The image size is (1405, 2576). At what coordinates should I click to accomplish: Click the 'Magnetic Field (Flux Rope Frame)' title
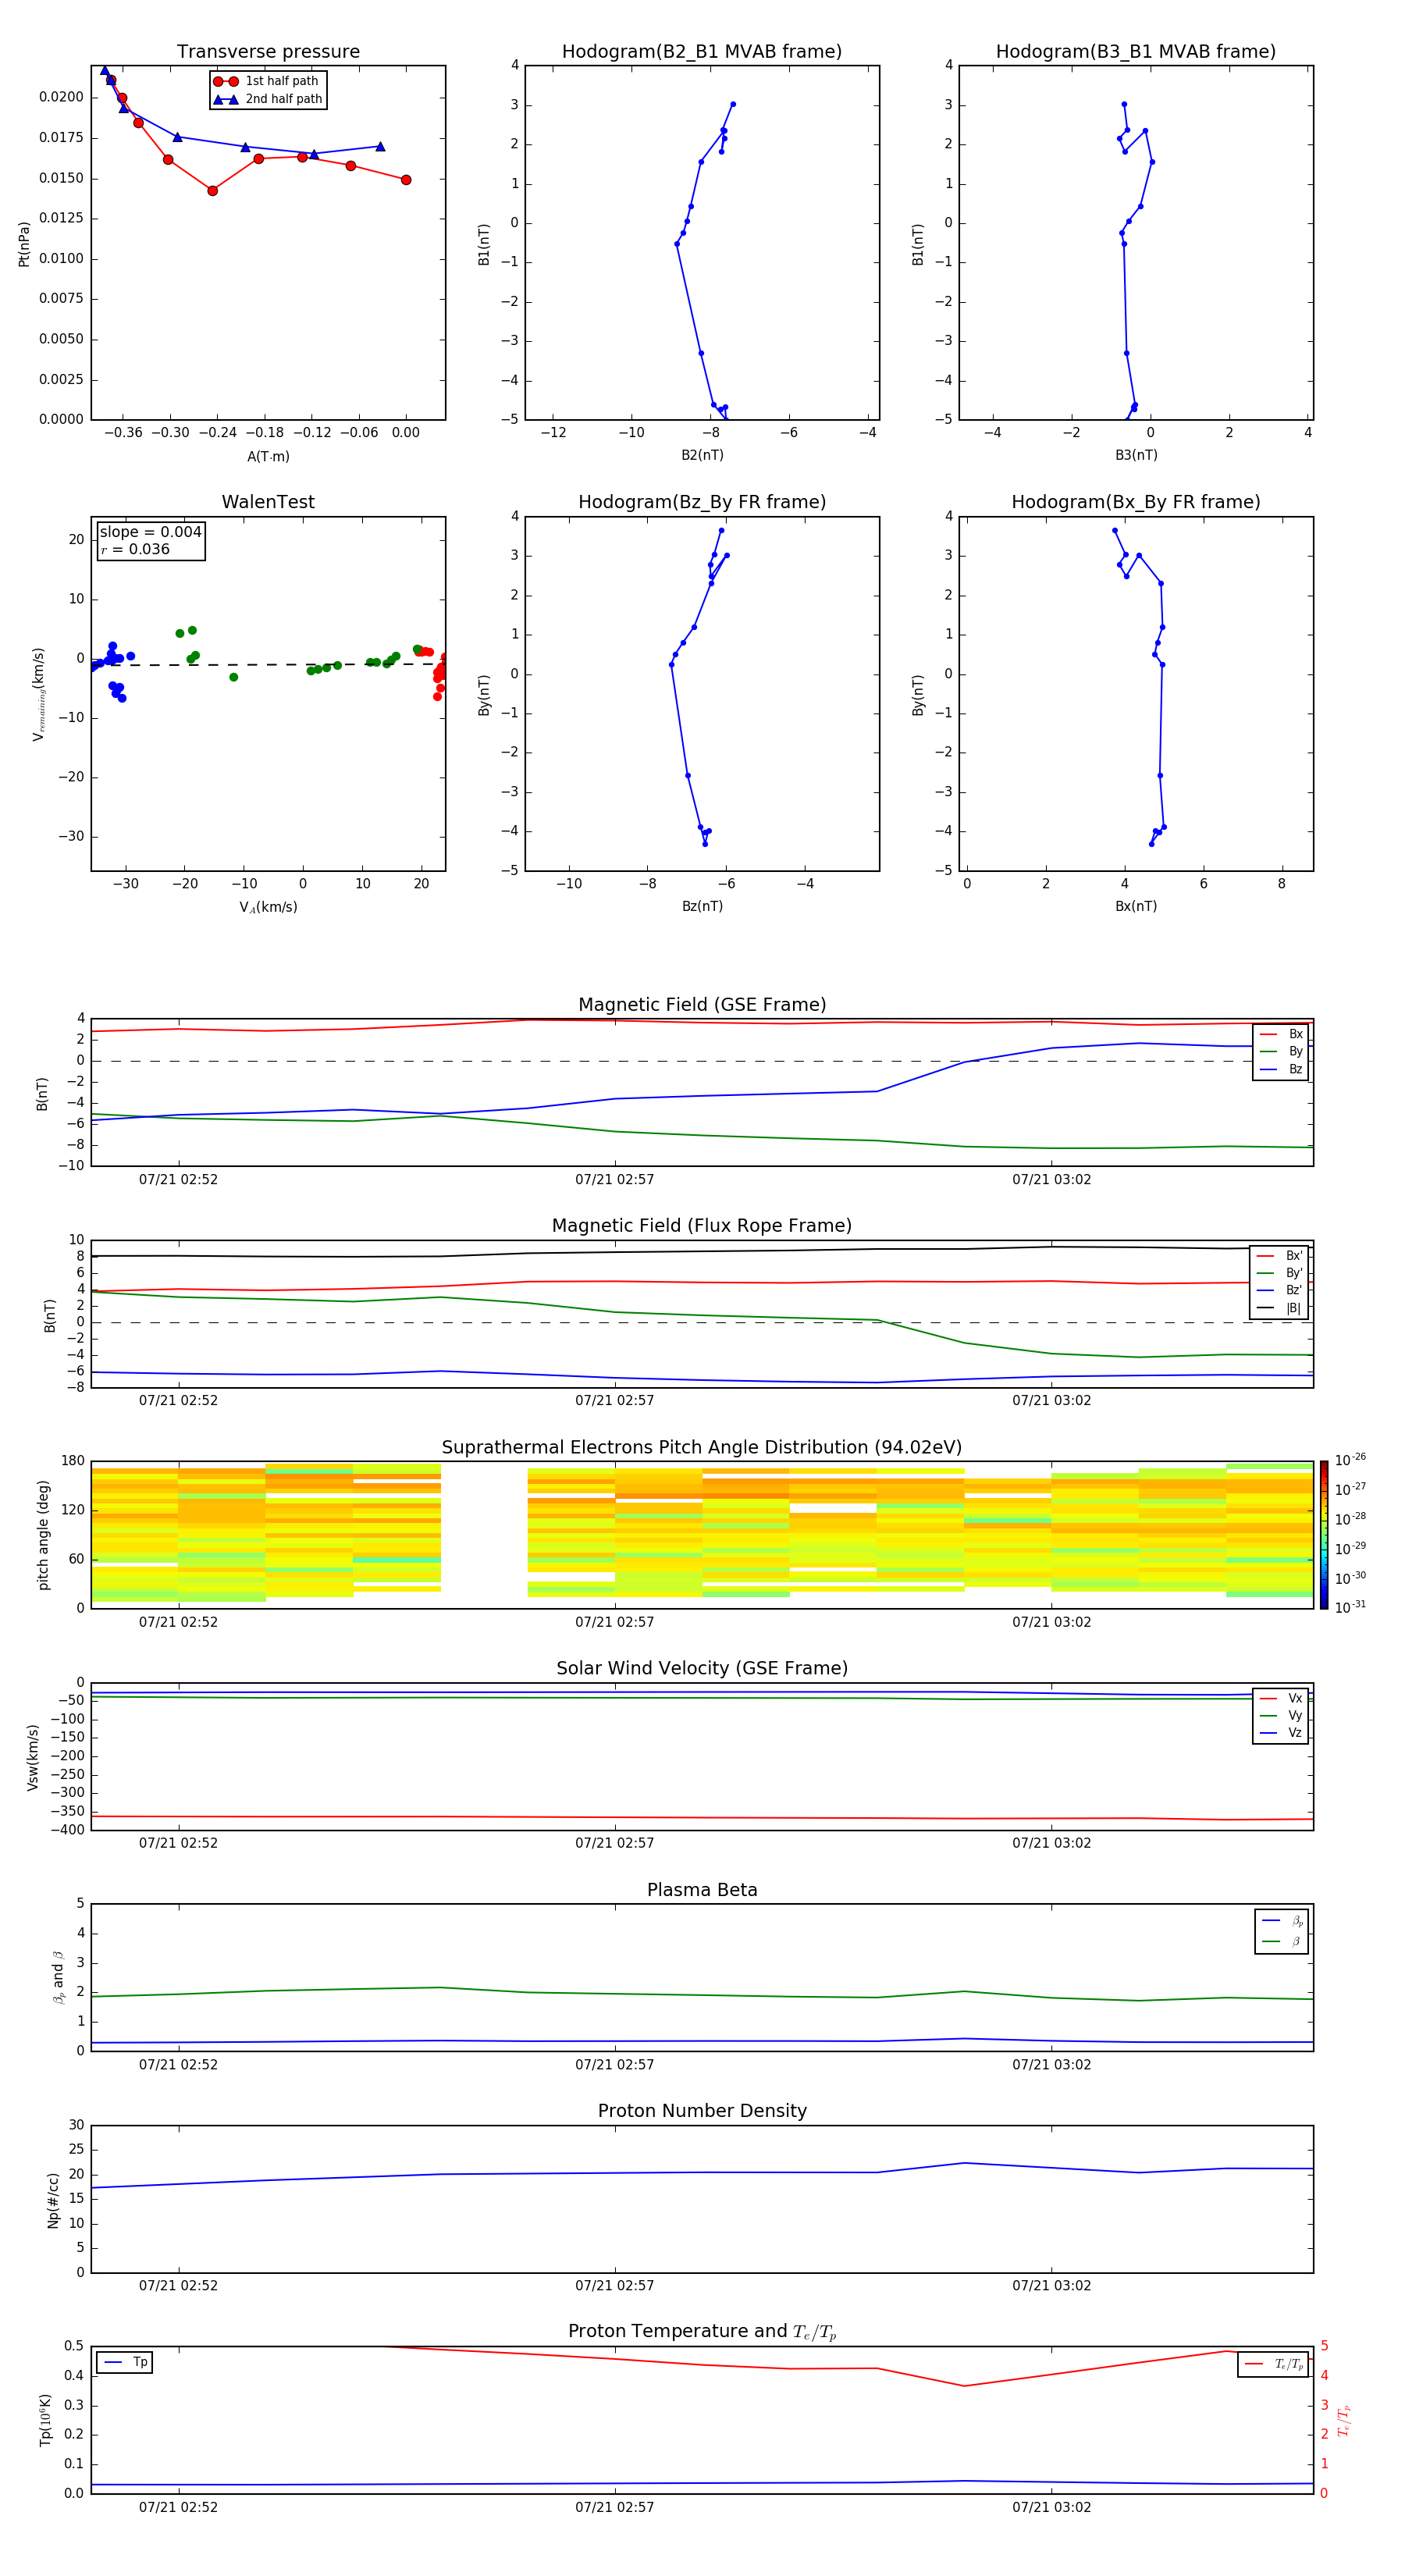pos(702,1226)
